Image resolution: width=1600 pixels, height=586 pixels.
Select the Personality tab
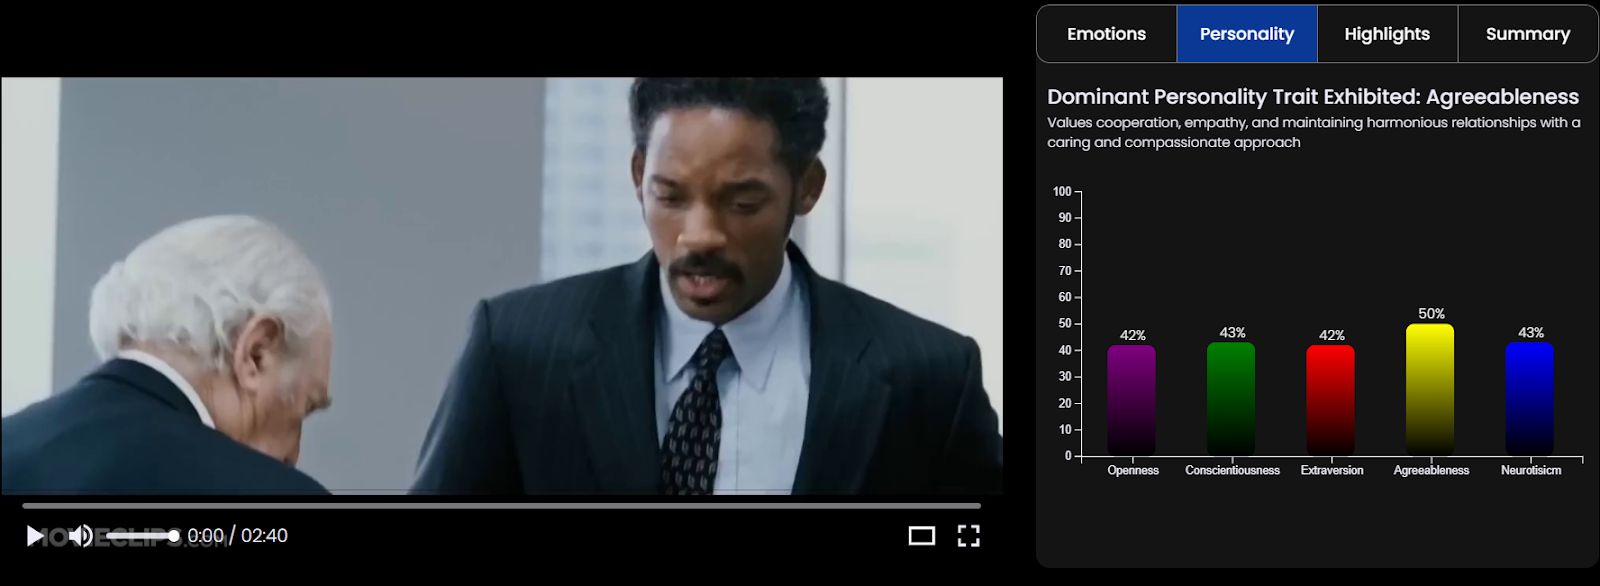(x=1247, y=34)
